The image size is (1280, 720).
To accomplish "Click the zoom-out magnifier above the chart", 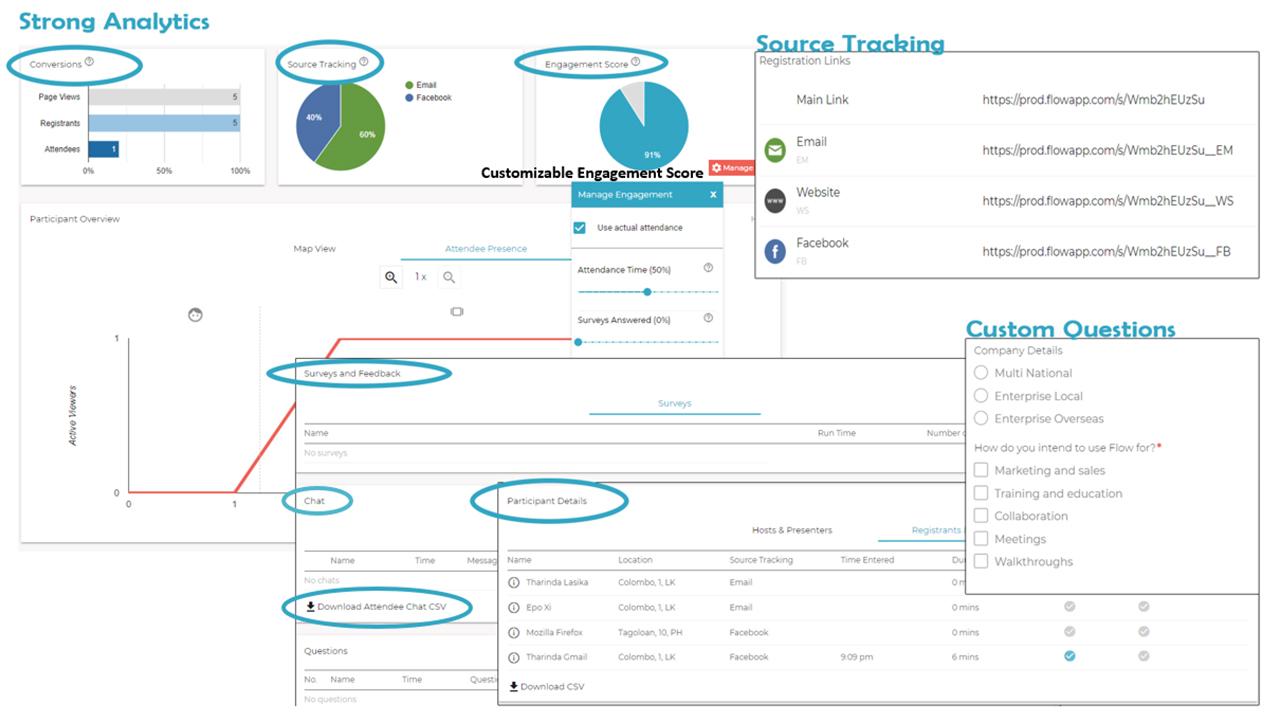I will pyautogui.click(x=449, y=277).
